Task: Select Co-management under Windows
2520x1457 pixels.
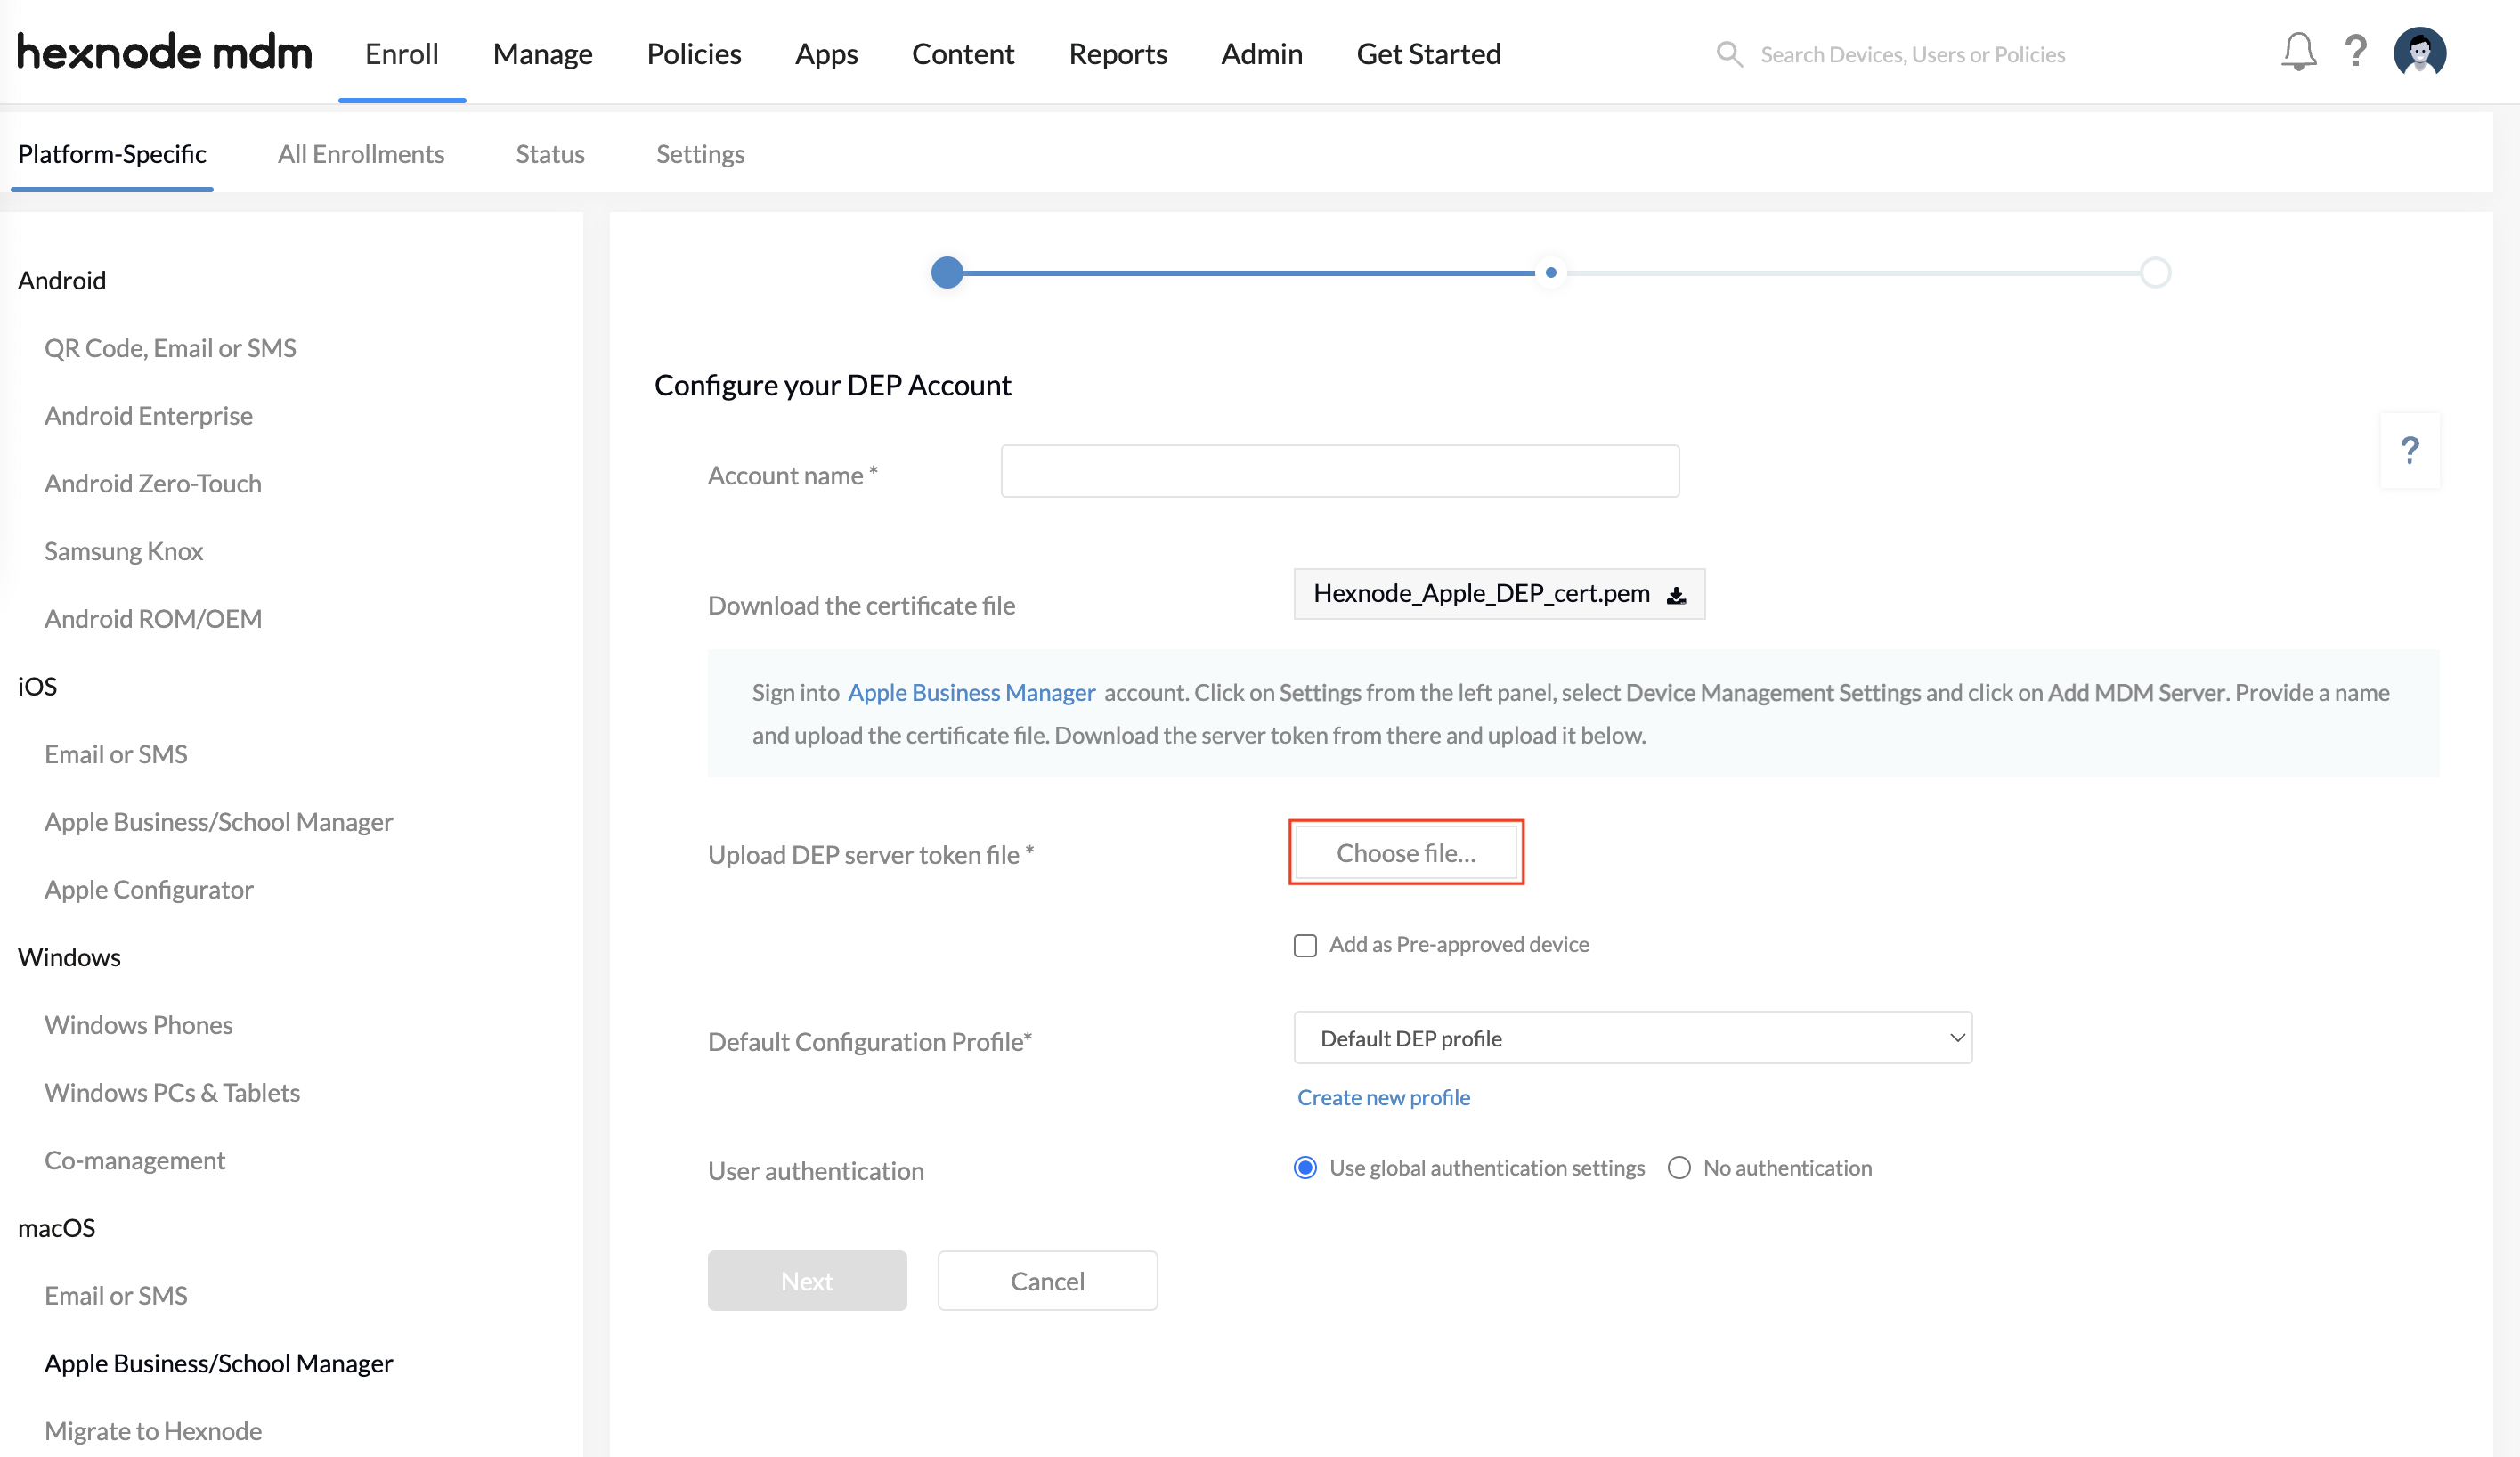Action: click(134, 1160)
